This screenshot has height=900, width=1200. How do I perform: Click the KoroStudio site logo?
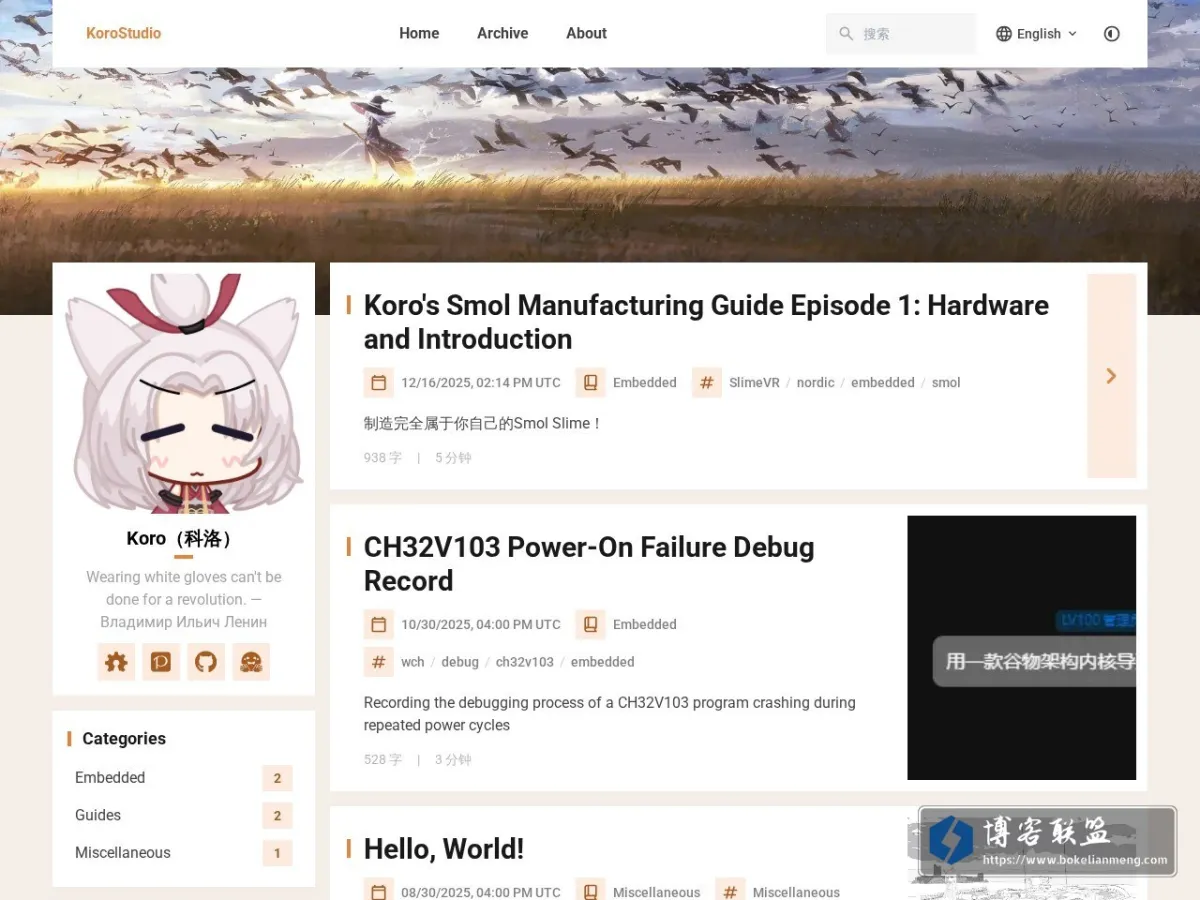123,33
